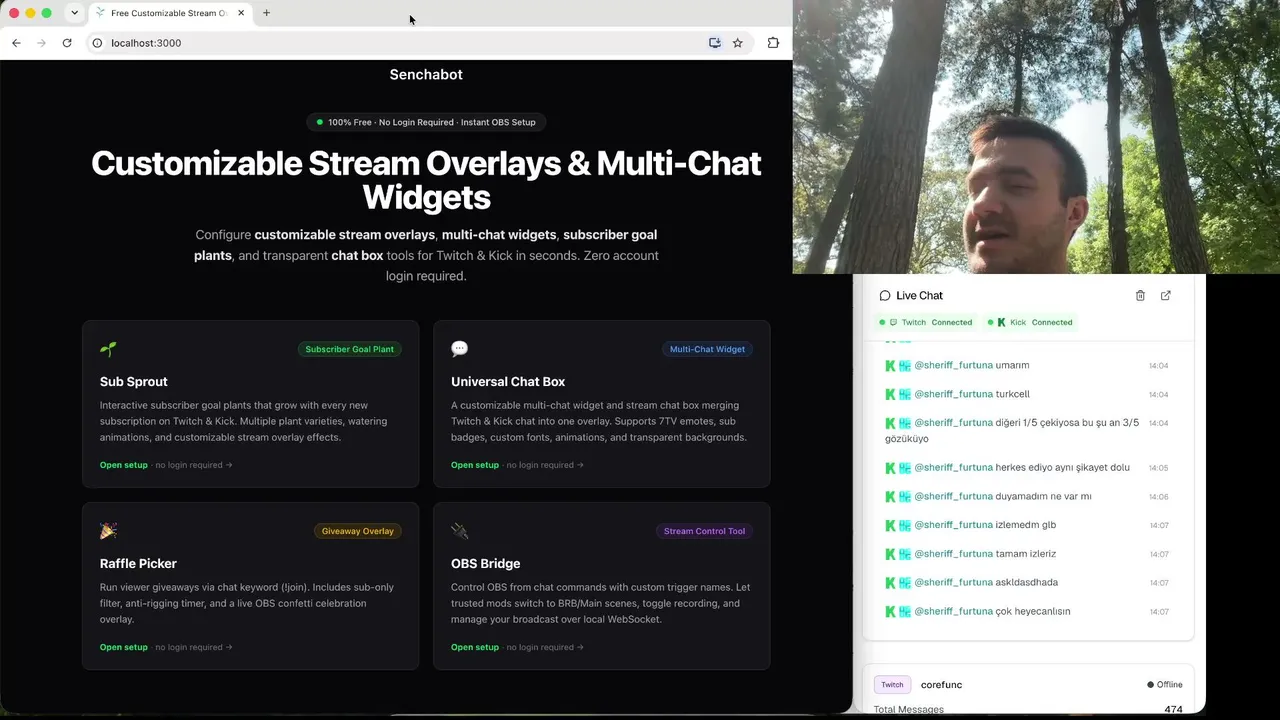
Task: Click the corefunc channel name
Action: pyautogui.click(x=941, y=685)
